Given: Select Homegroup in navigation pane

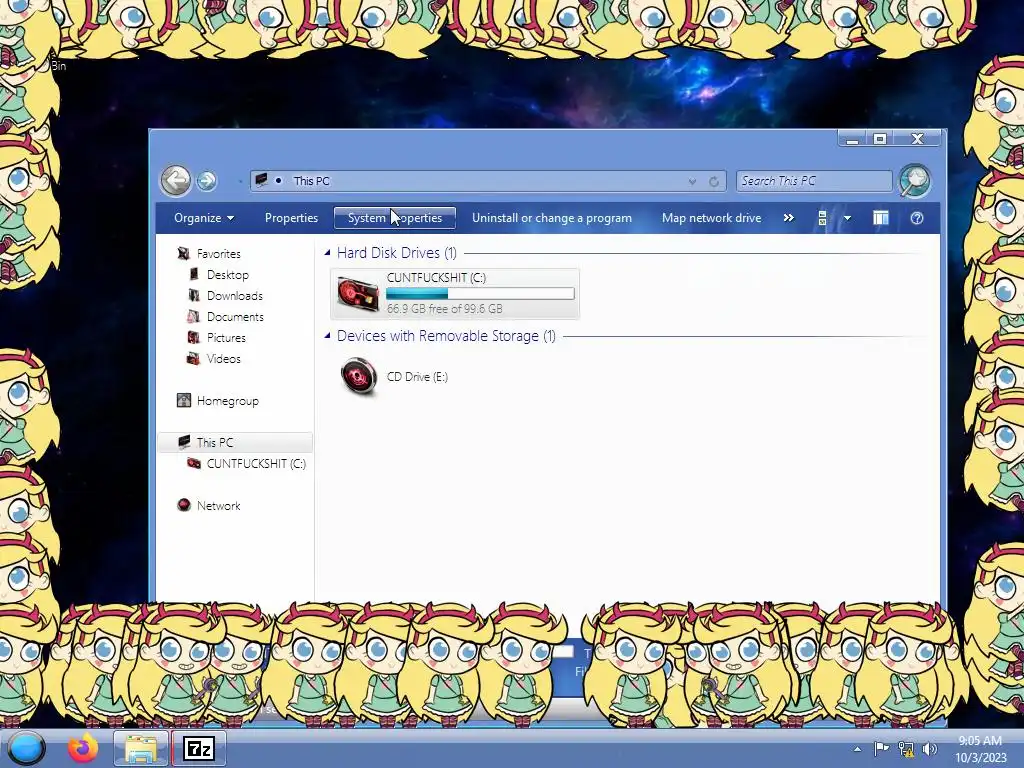Looking at the screenshot, I should (227, 401).
